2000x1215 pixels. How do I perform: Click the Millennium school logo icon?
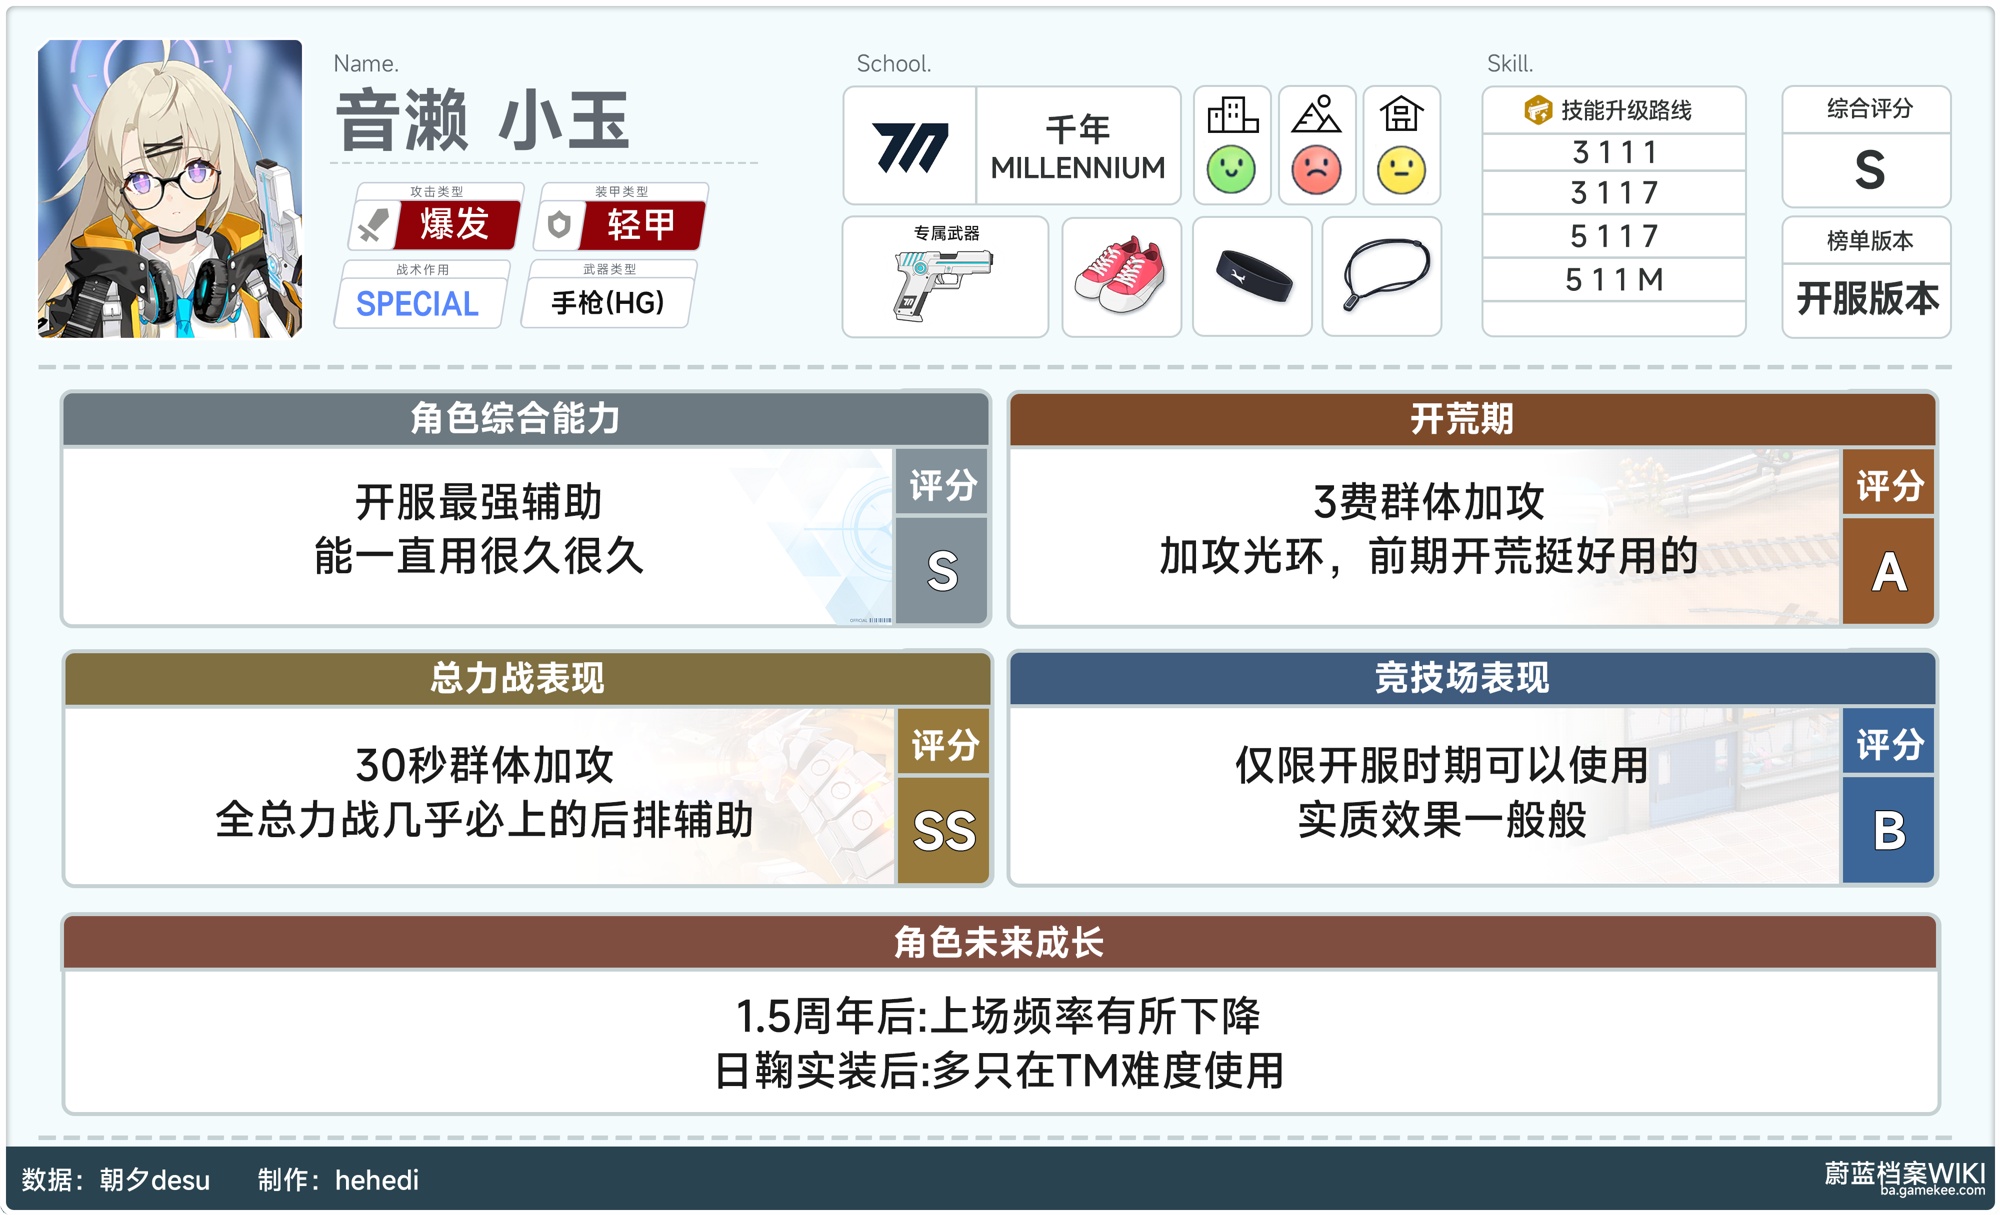(x=909, y=147)
